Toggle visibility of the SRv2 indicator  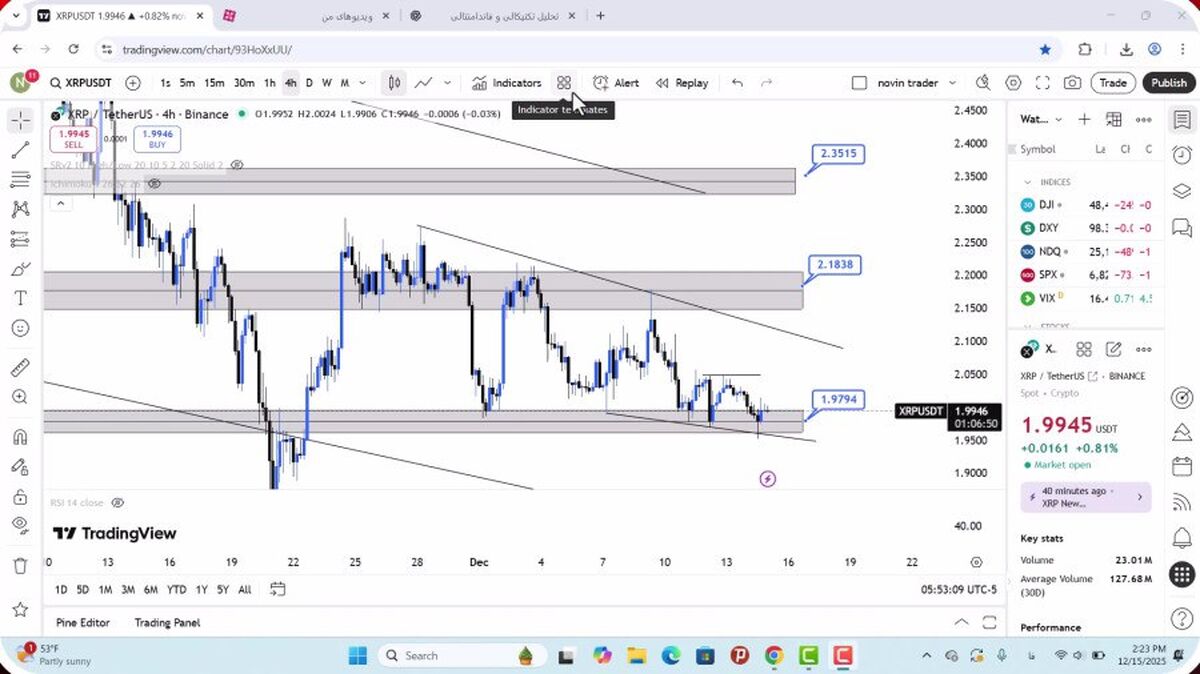point(237,164)
